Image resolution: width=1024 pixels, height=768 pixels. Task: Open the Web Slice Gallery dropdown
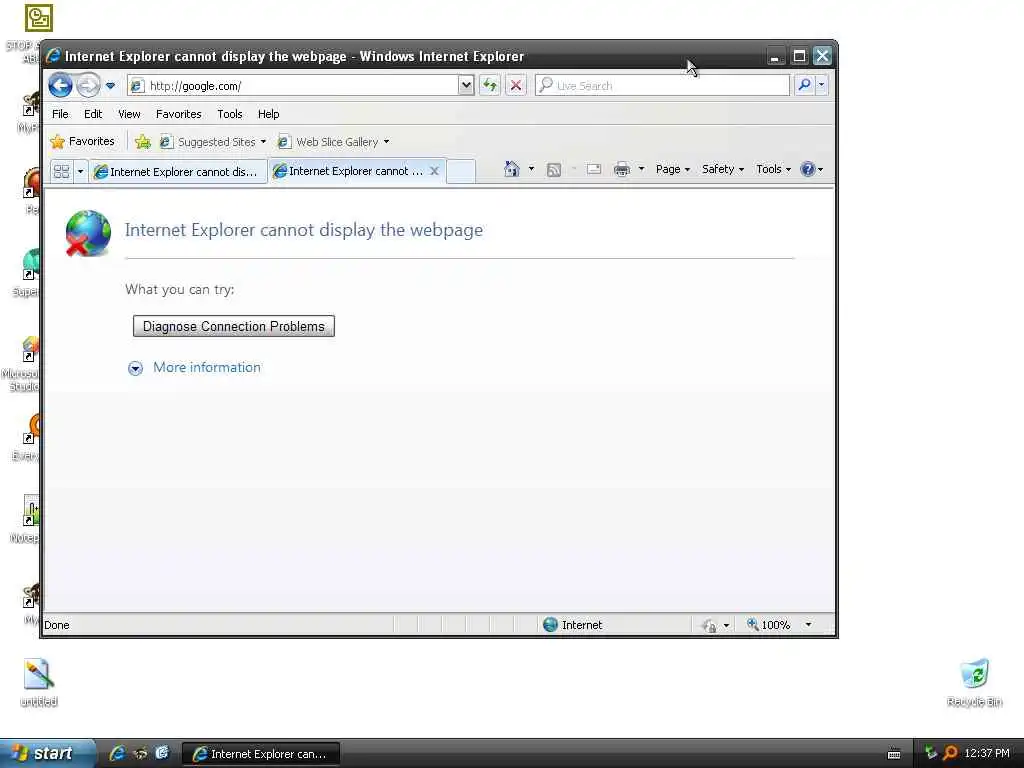(x=334, y=142)
